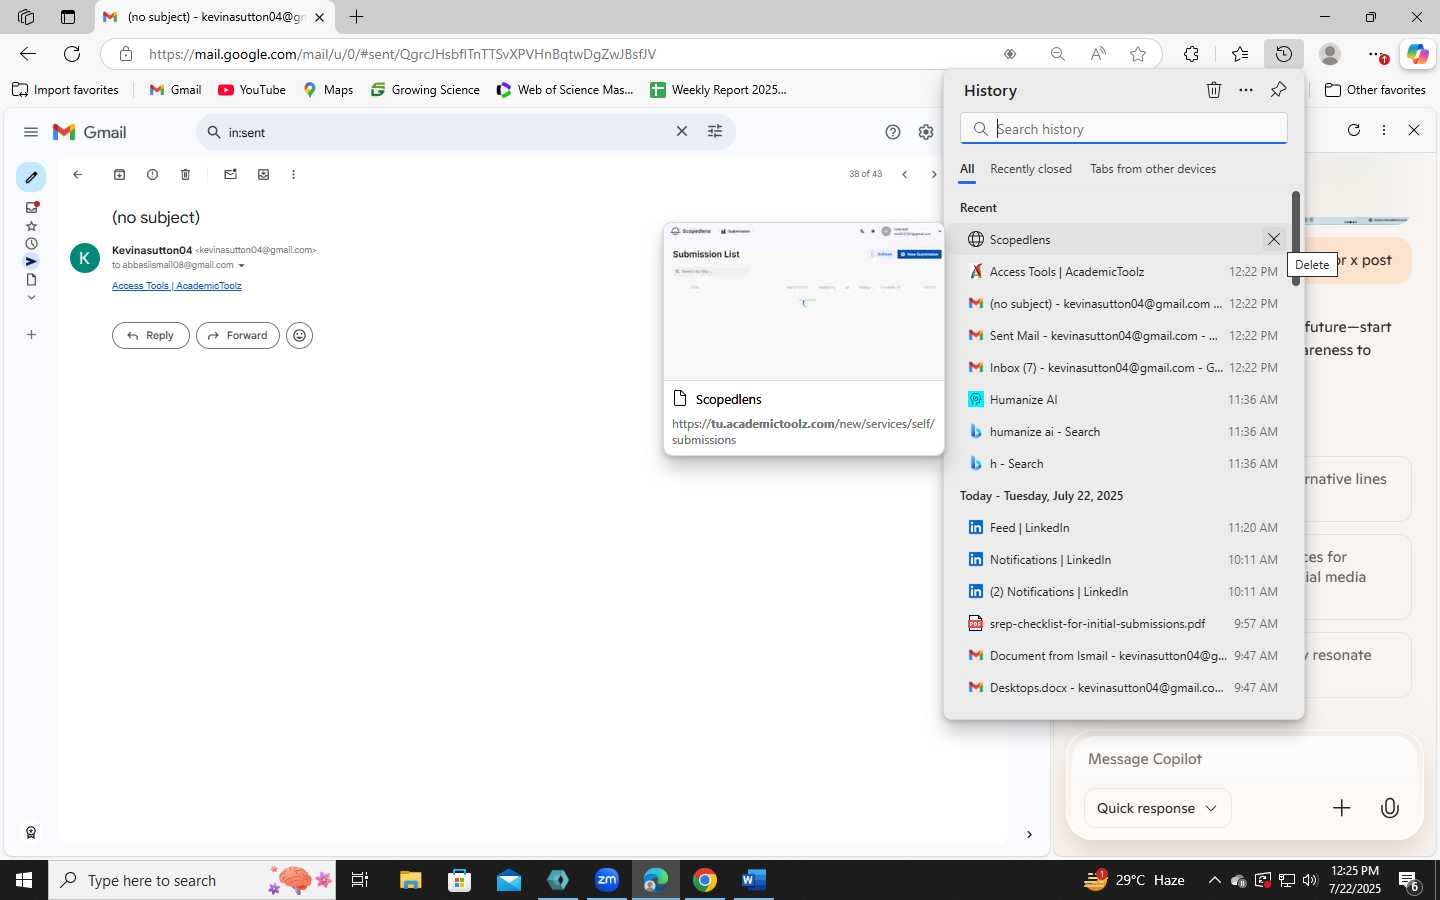
Task: Click the History panel scrollbar
Action: click(1296, 238)
